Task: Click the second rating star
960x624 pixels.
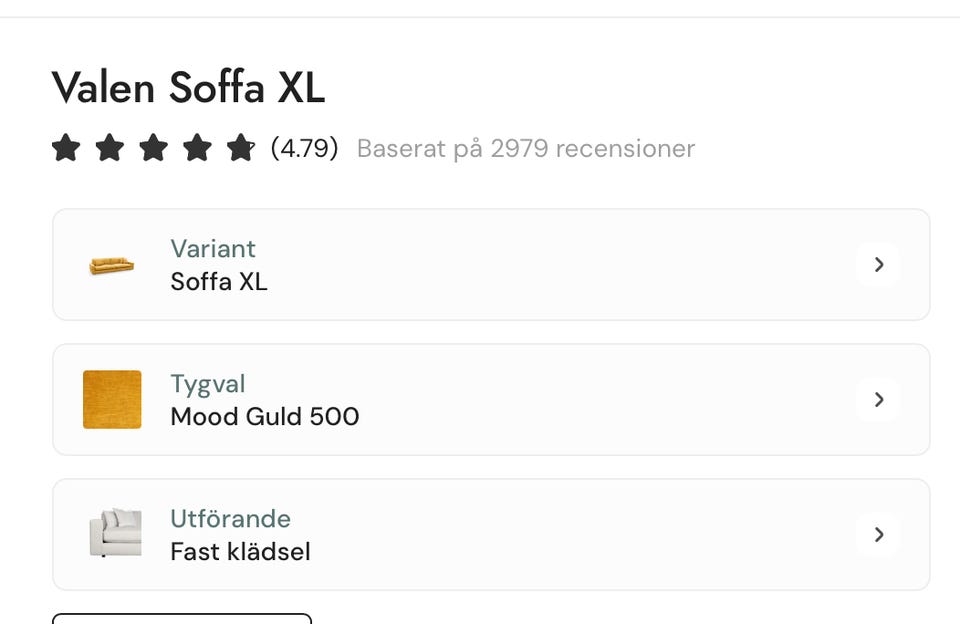Action: pyautogui.click(x=110, y=149)
